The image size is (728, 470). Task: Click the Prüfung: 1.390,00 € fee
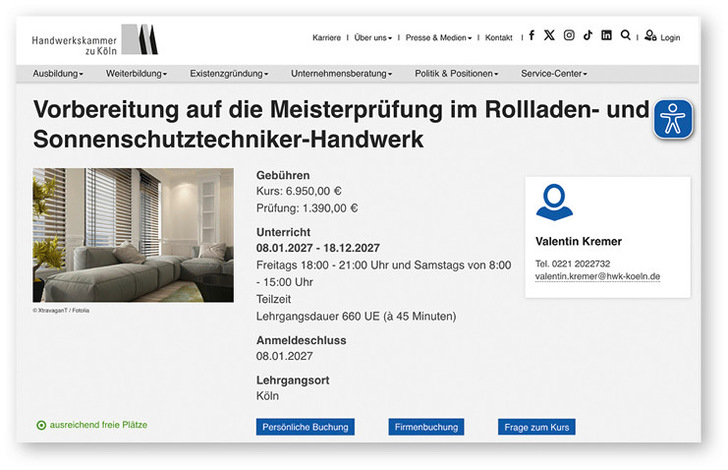pos(307,208)
